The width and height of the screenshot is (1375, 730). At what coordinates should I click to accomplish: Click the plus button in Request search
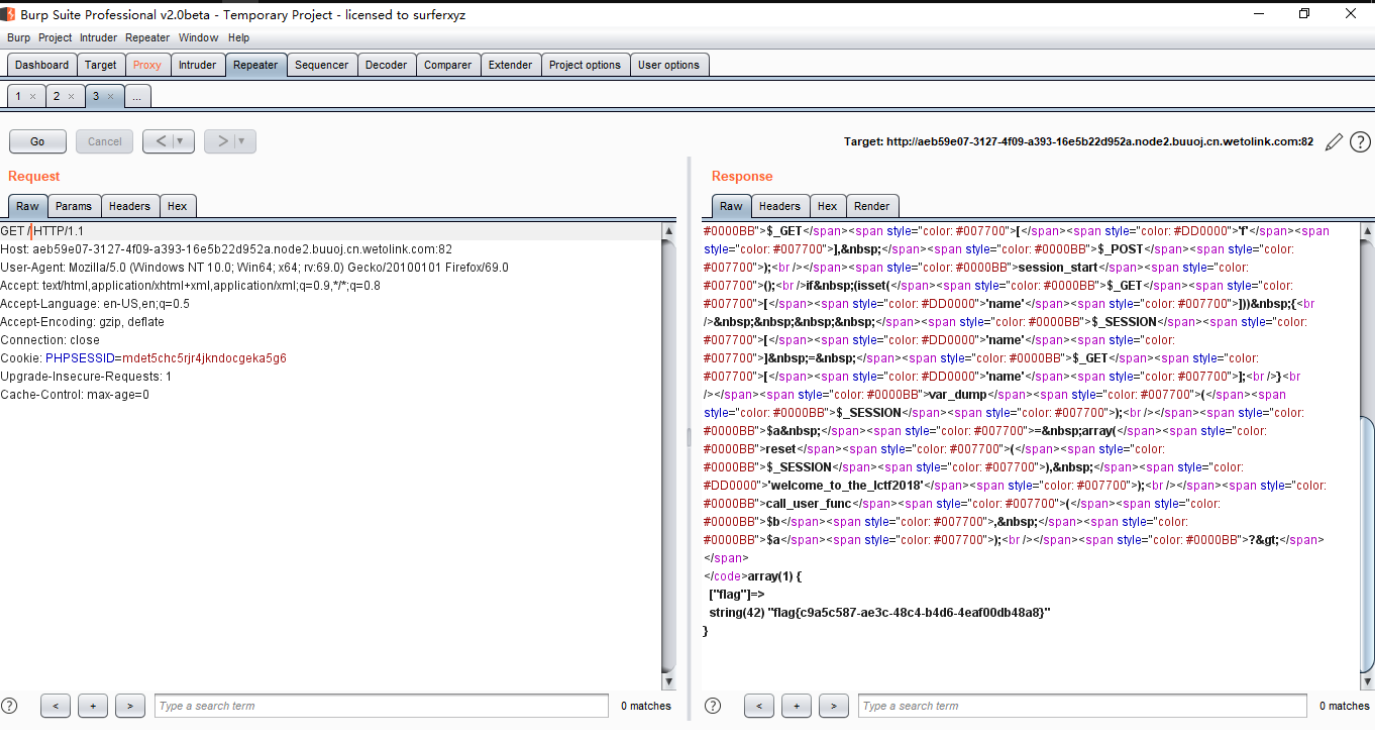point(93,706)
